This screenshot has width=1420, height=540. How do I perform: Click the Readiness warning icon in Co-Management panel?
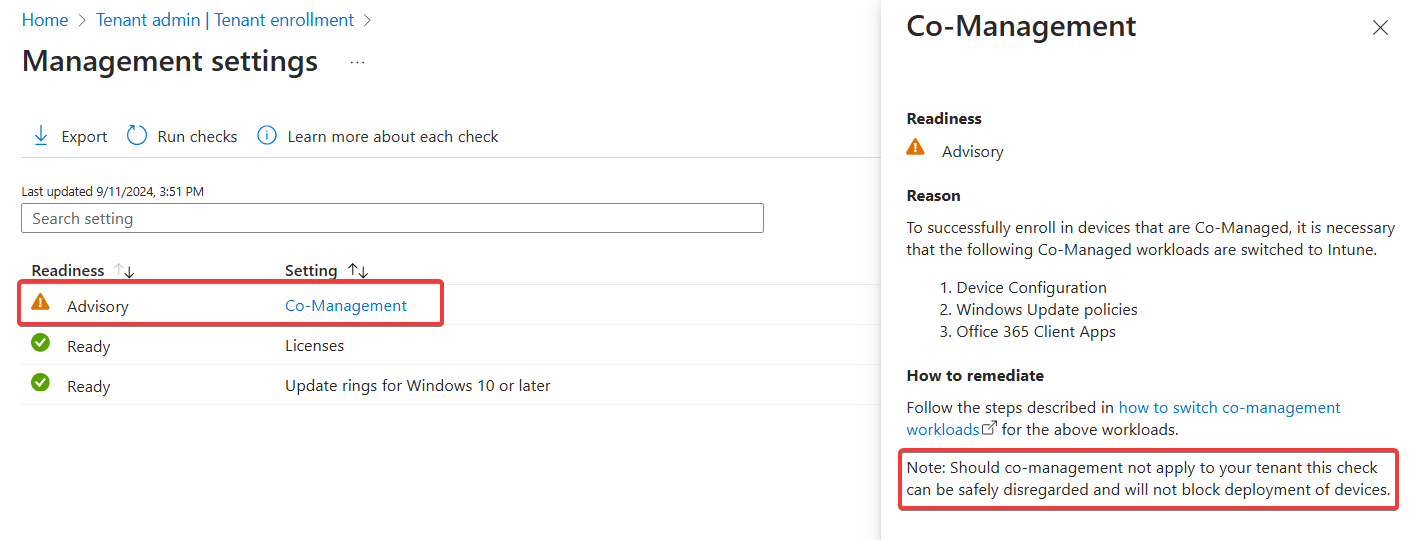coord(915,147)
